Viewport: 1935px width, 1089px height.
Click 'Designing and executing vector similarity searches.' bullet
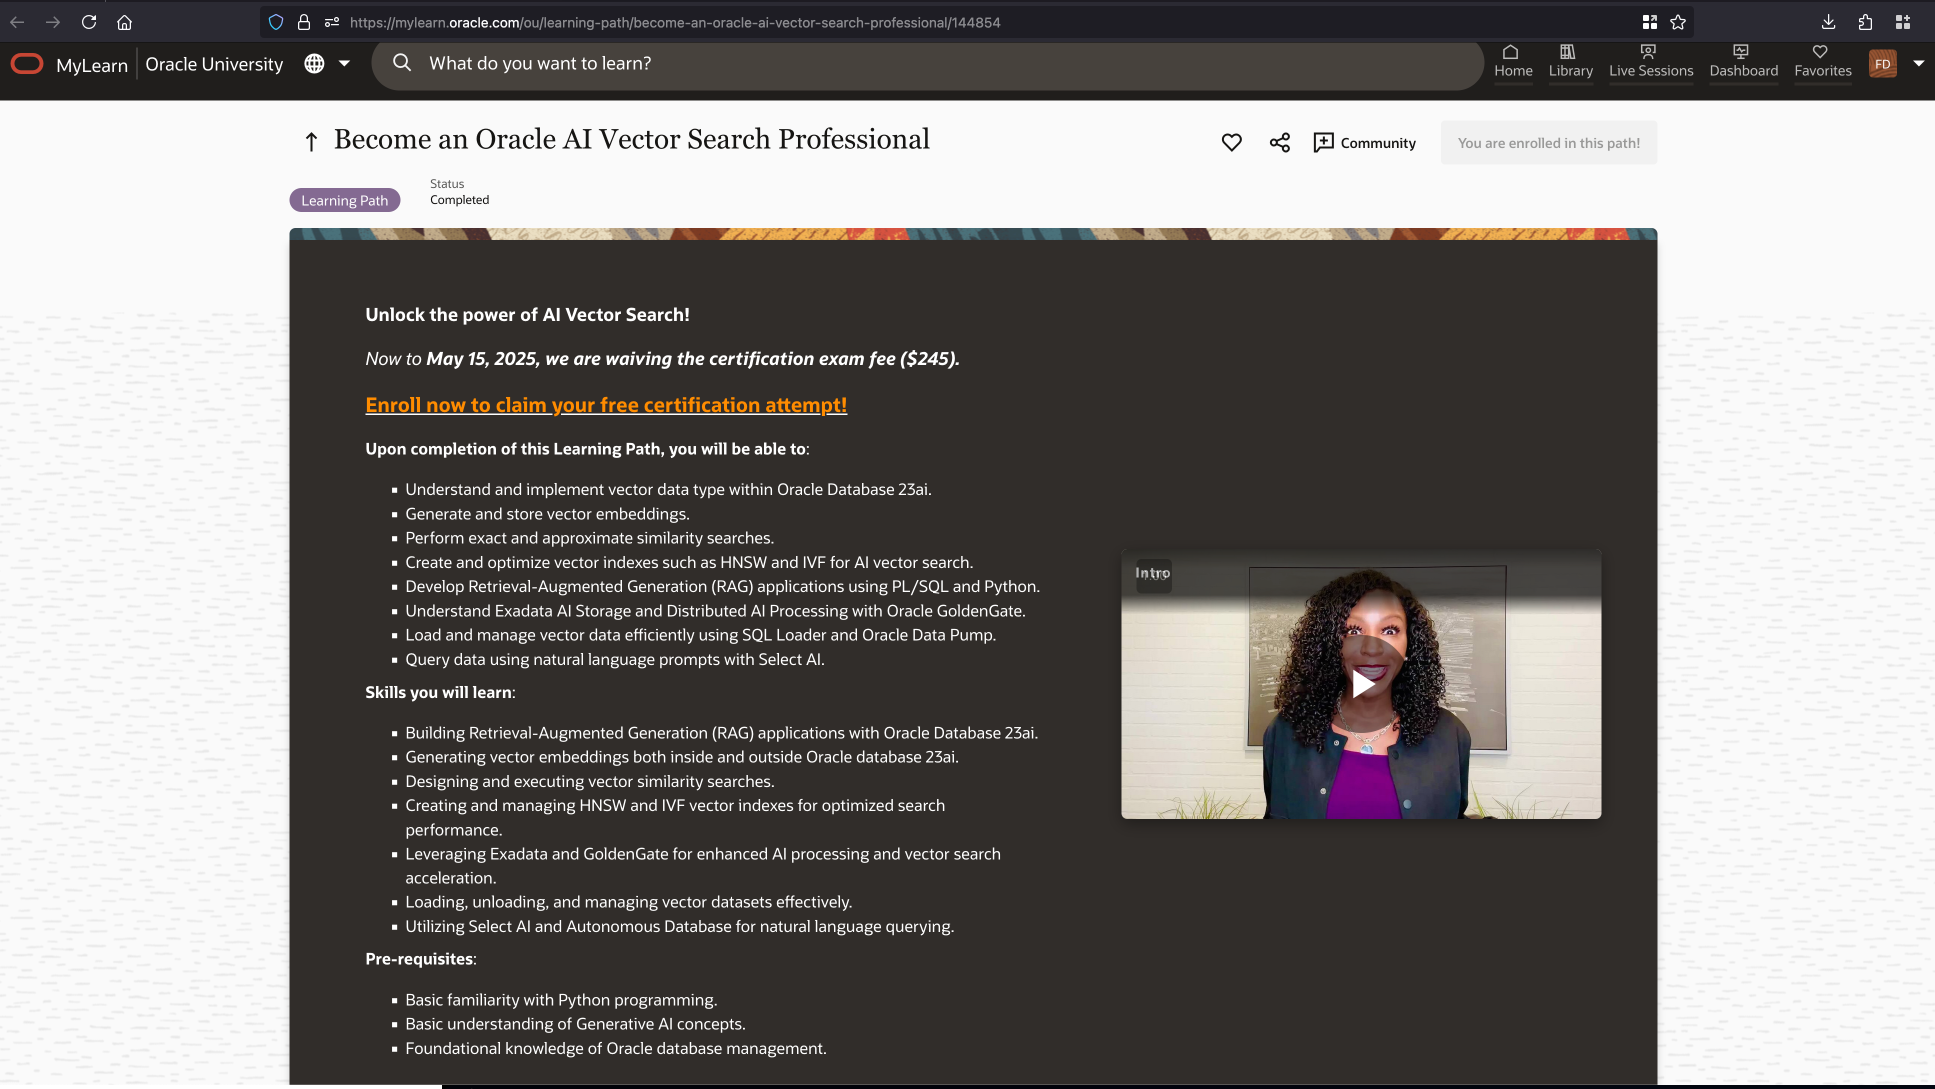pos(590,782)
